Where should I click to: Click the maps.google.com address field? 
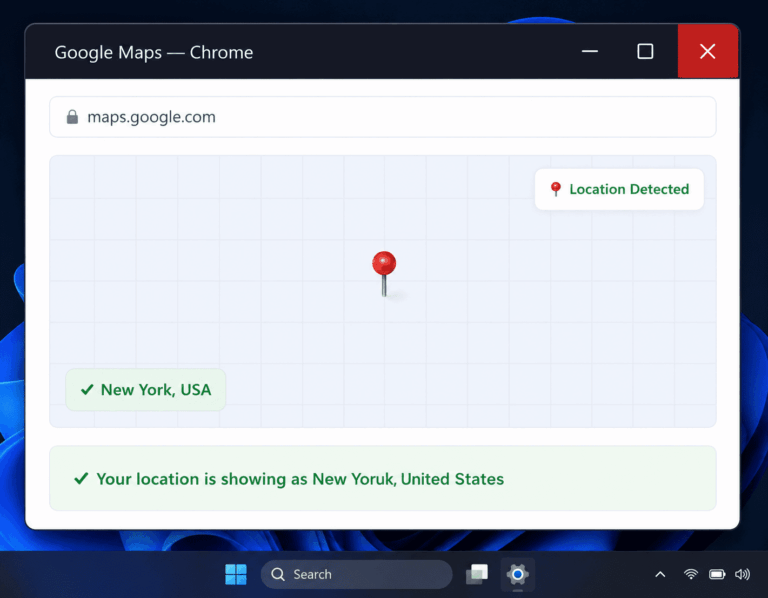click(383, 117)
